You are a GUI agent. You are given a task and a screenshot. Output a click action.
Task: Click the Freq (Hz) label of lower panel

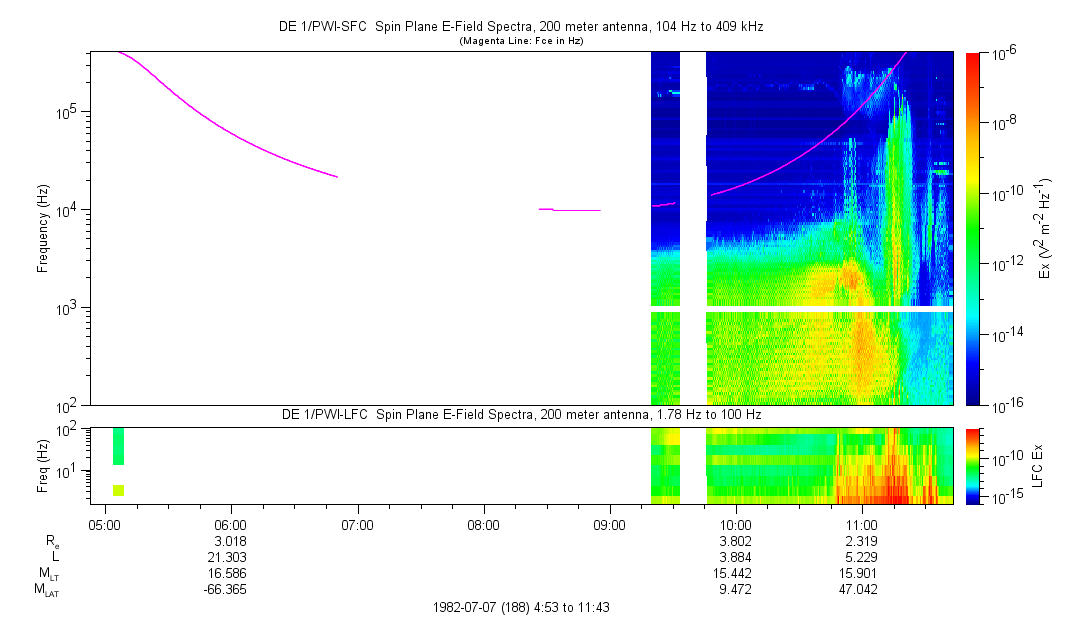(43, 464)
